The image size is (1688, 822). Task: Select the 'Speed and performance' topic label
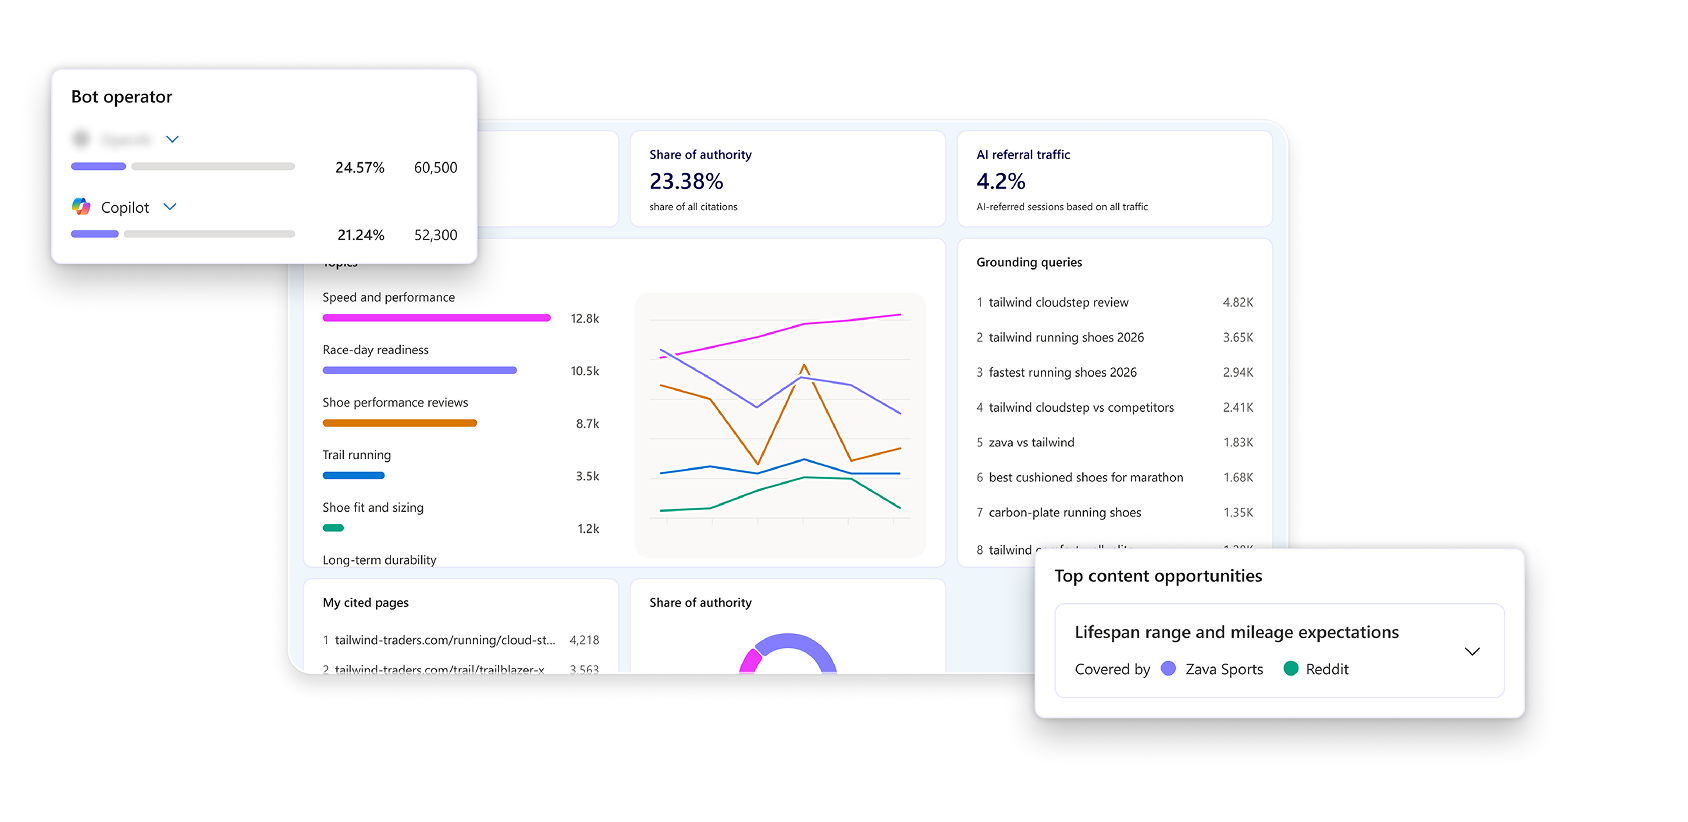389,297
